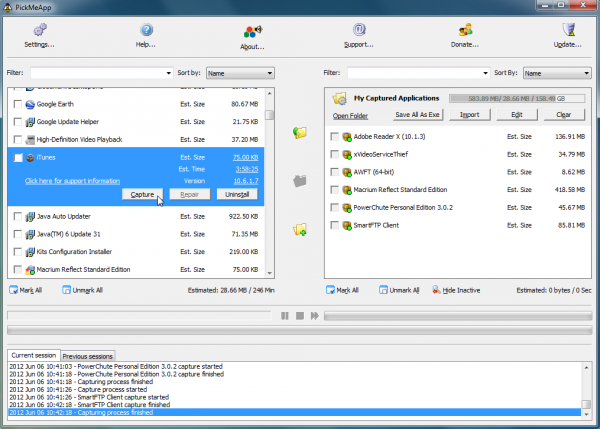This screenshot has width=600, height=429.
Task: Click the Import button
Action: click(470, 115)
